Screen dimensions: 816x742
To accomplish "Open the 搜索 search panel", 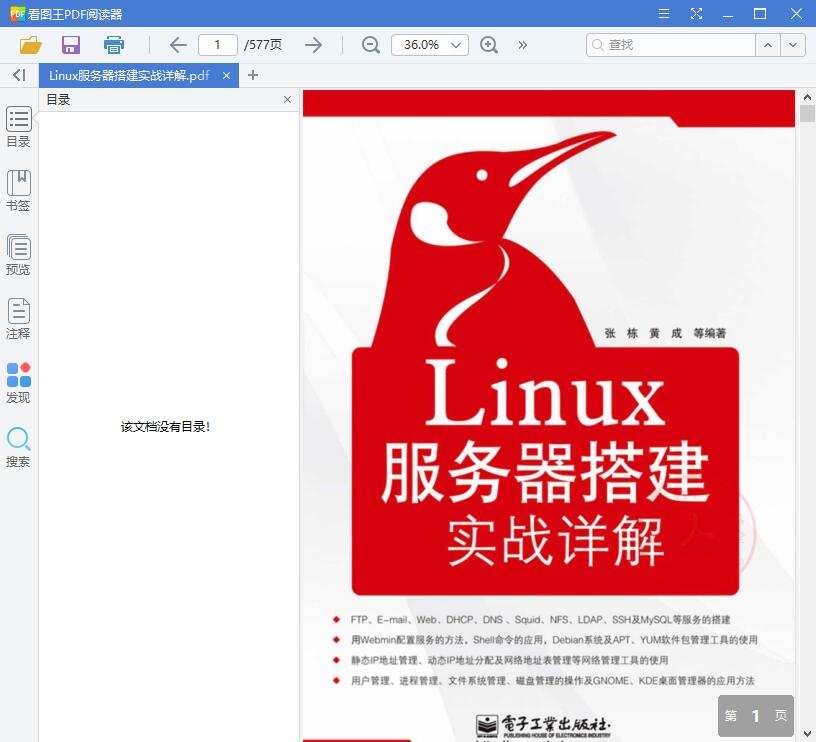I will [x=18, y=447].
